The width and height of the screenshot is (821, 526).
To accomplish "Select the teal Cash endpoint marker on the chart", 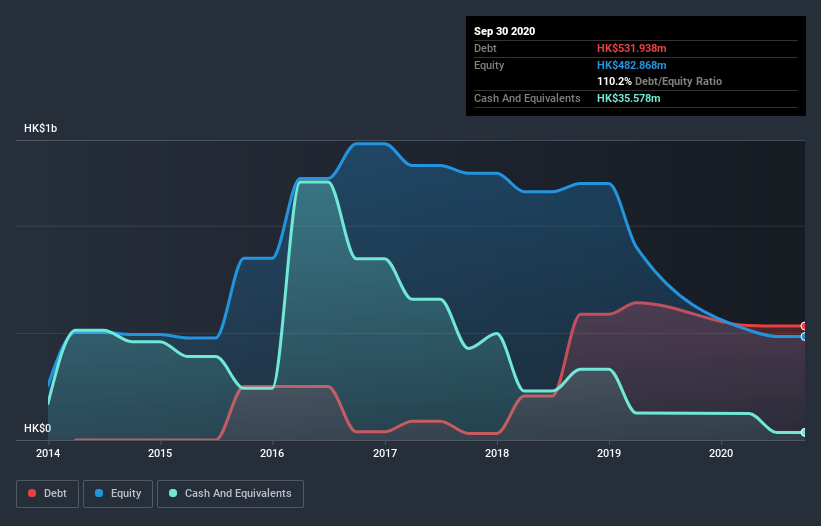I will coord(804,432).
